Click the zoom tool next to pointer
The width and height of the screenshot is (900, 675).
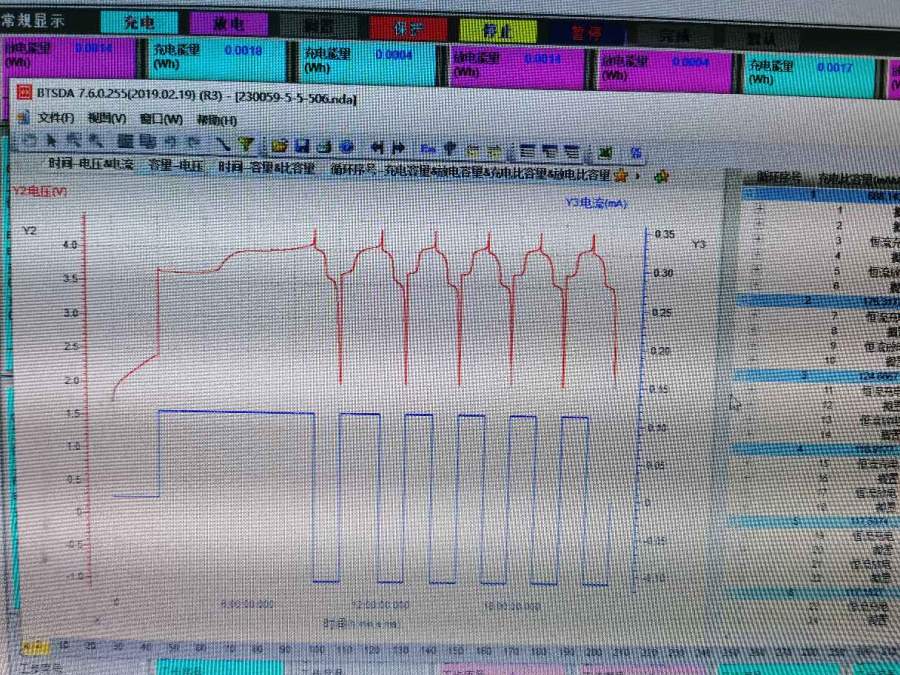(x=73, y=141)
